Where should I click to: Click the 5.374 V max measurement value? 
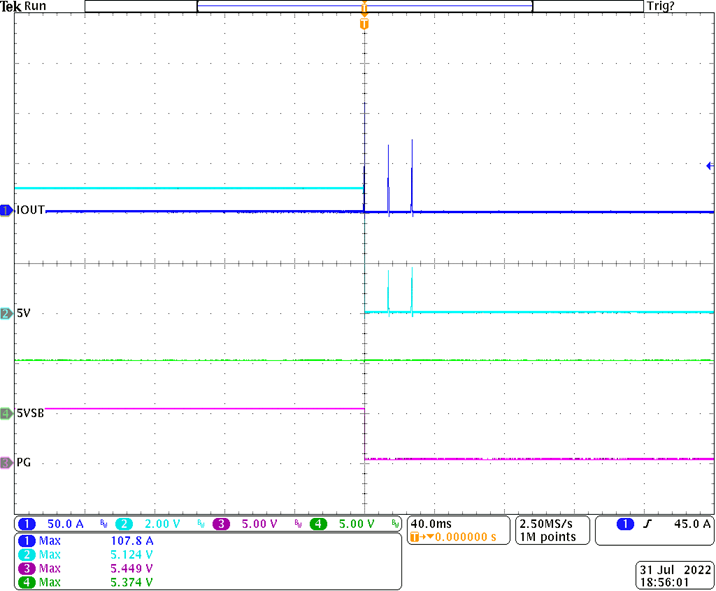tap(132, 582)
